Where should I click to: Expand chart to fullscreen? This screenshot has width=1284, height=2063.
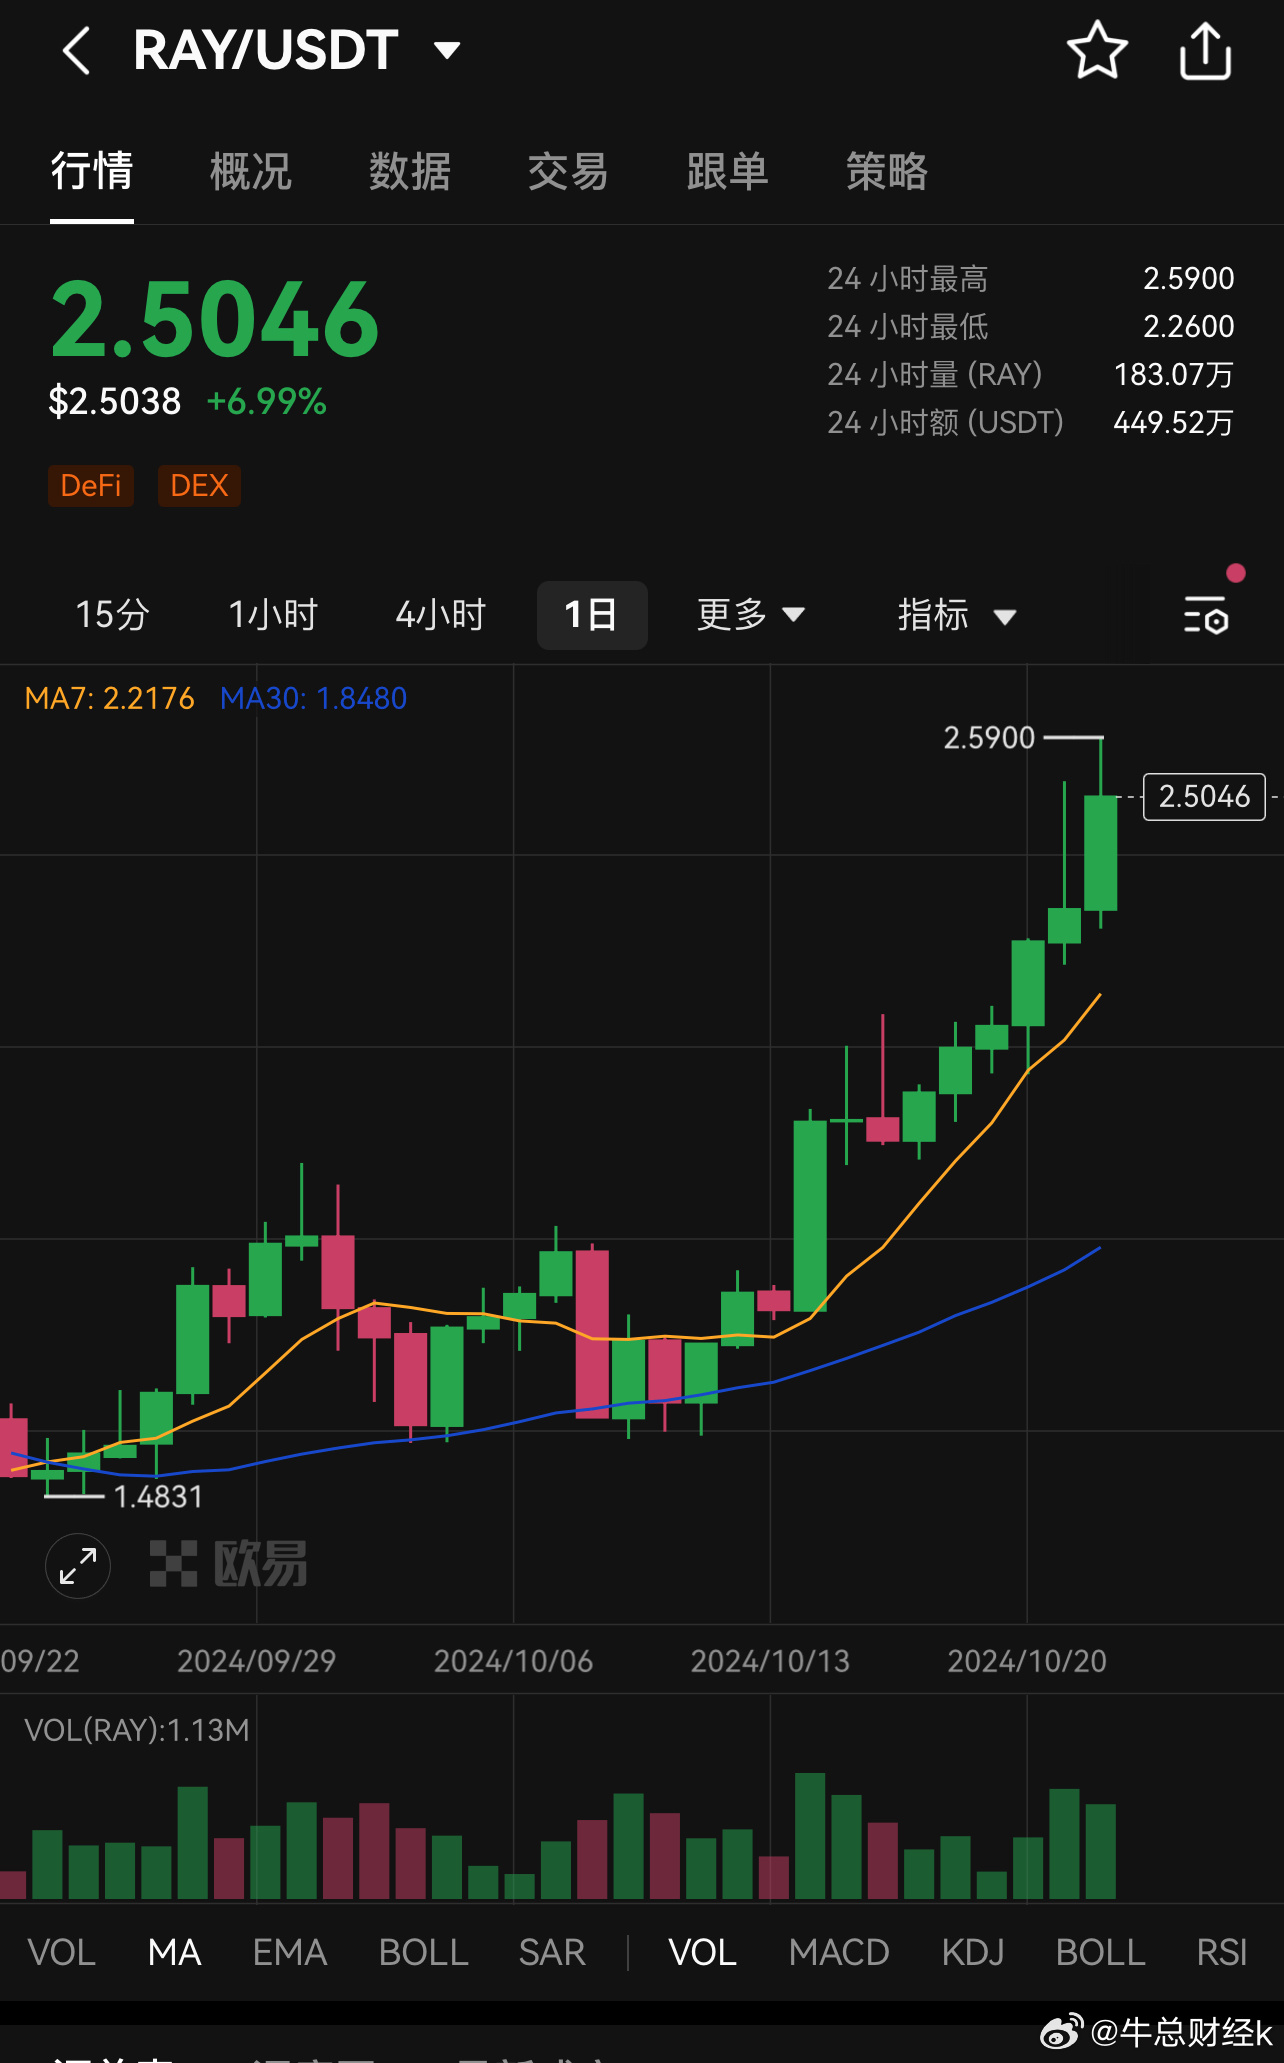click(x=78, y=1565)
